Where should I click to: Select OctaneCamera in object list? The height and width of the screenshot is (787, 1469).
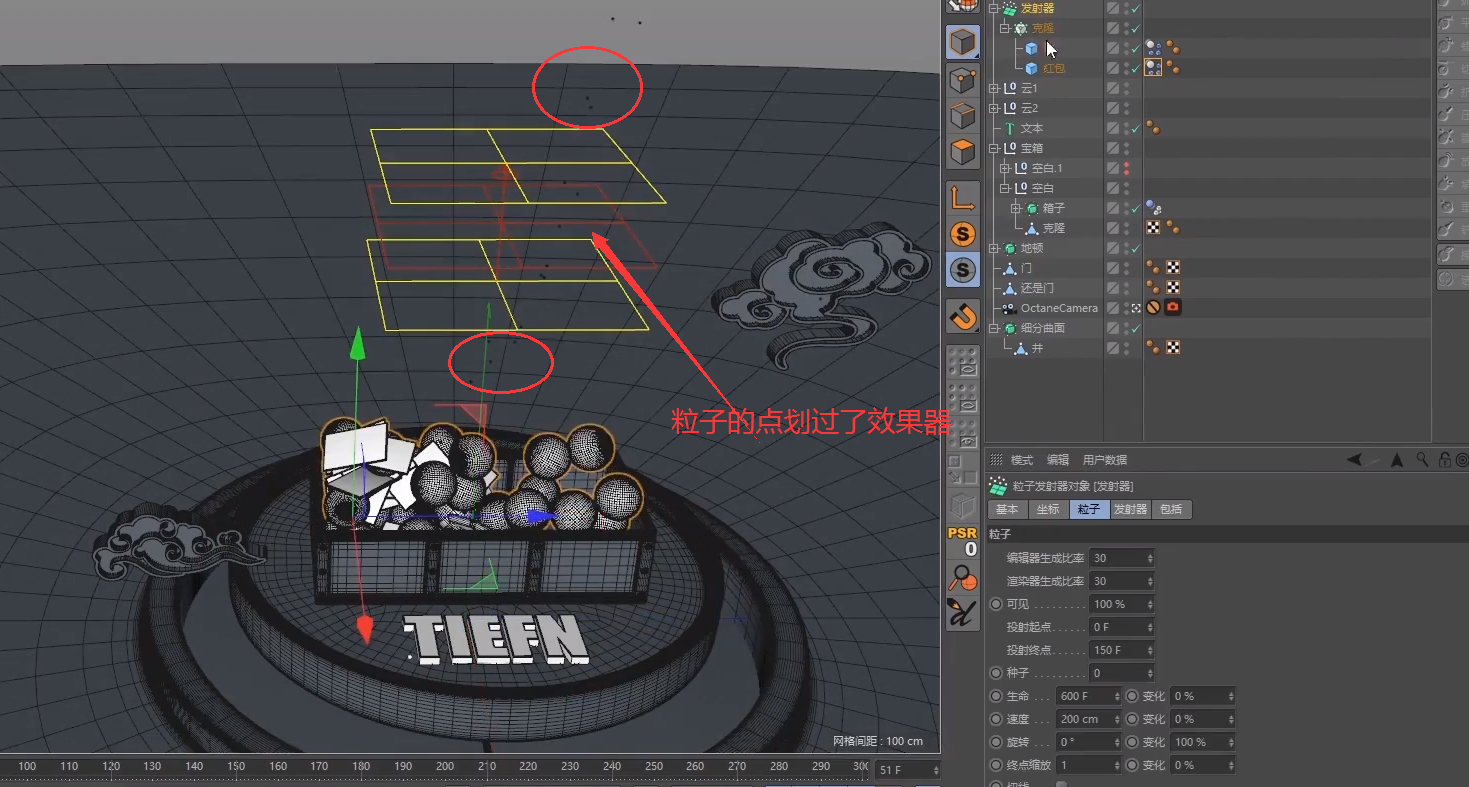(1058, 308)
